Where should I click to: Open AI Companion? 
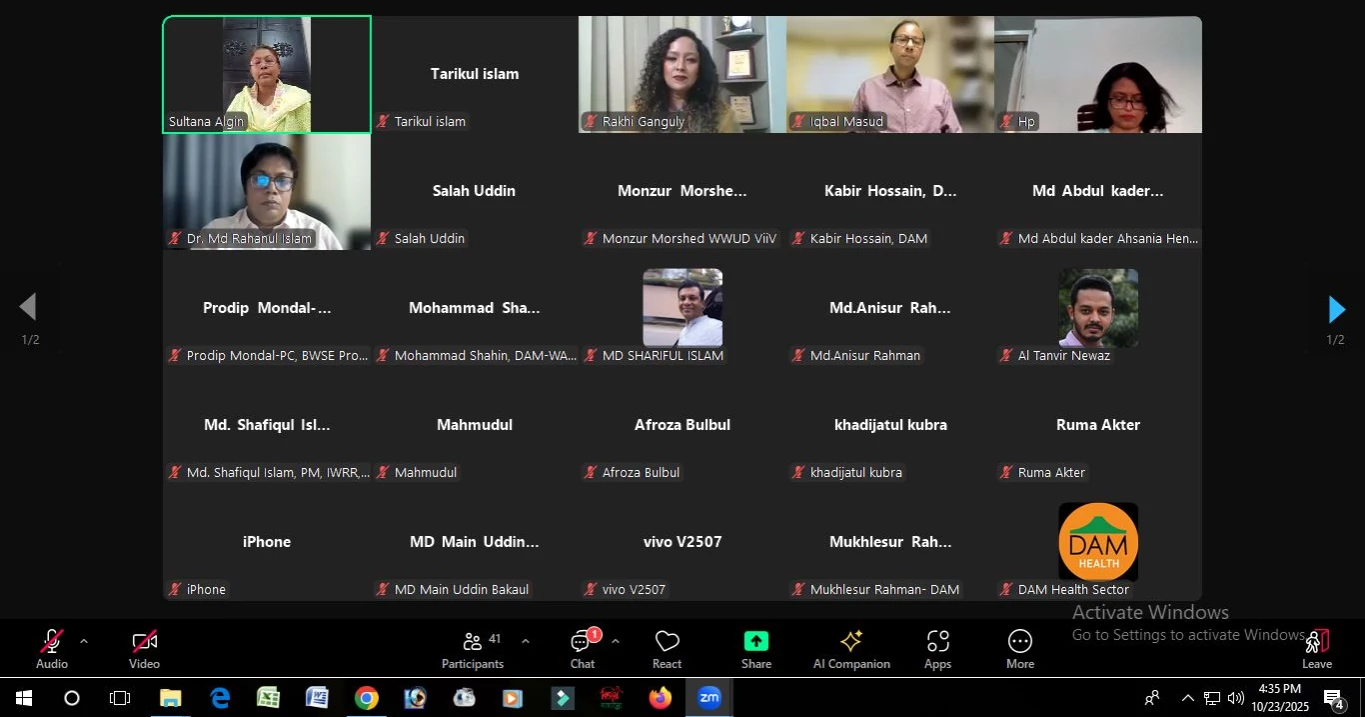(x=851, y=649)
